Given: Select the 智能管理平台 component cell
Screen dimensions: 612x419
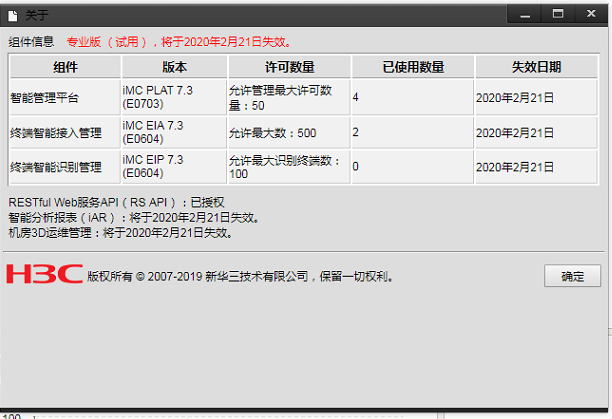Looking at the screenshot, I should [65, 97].
